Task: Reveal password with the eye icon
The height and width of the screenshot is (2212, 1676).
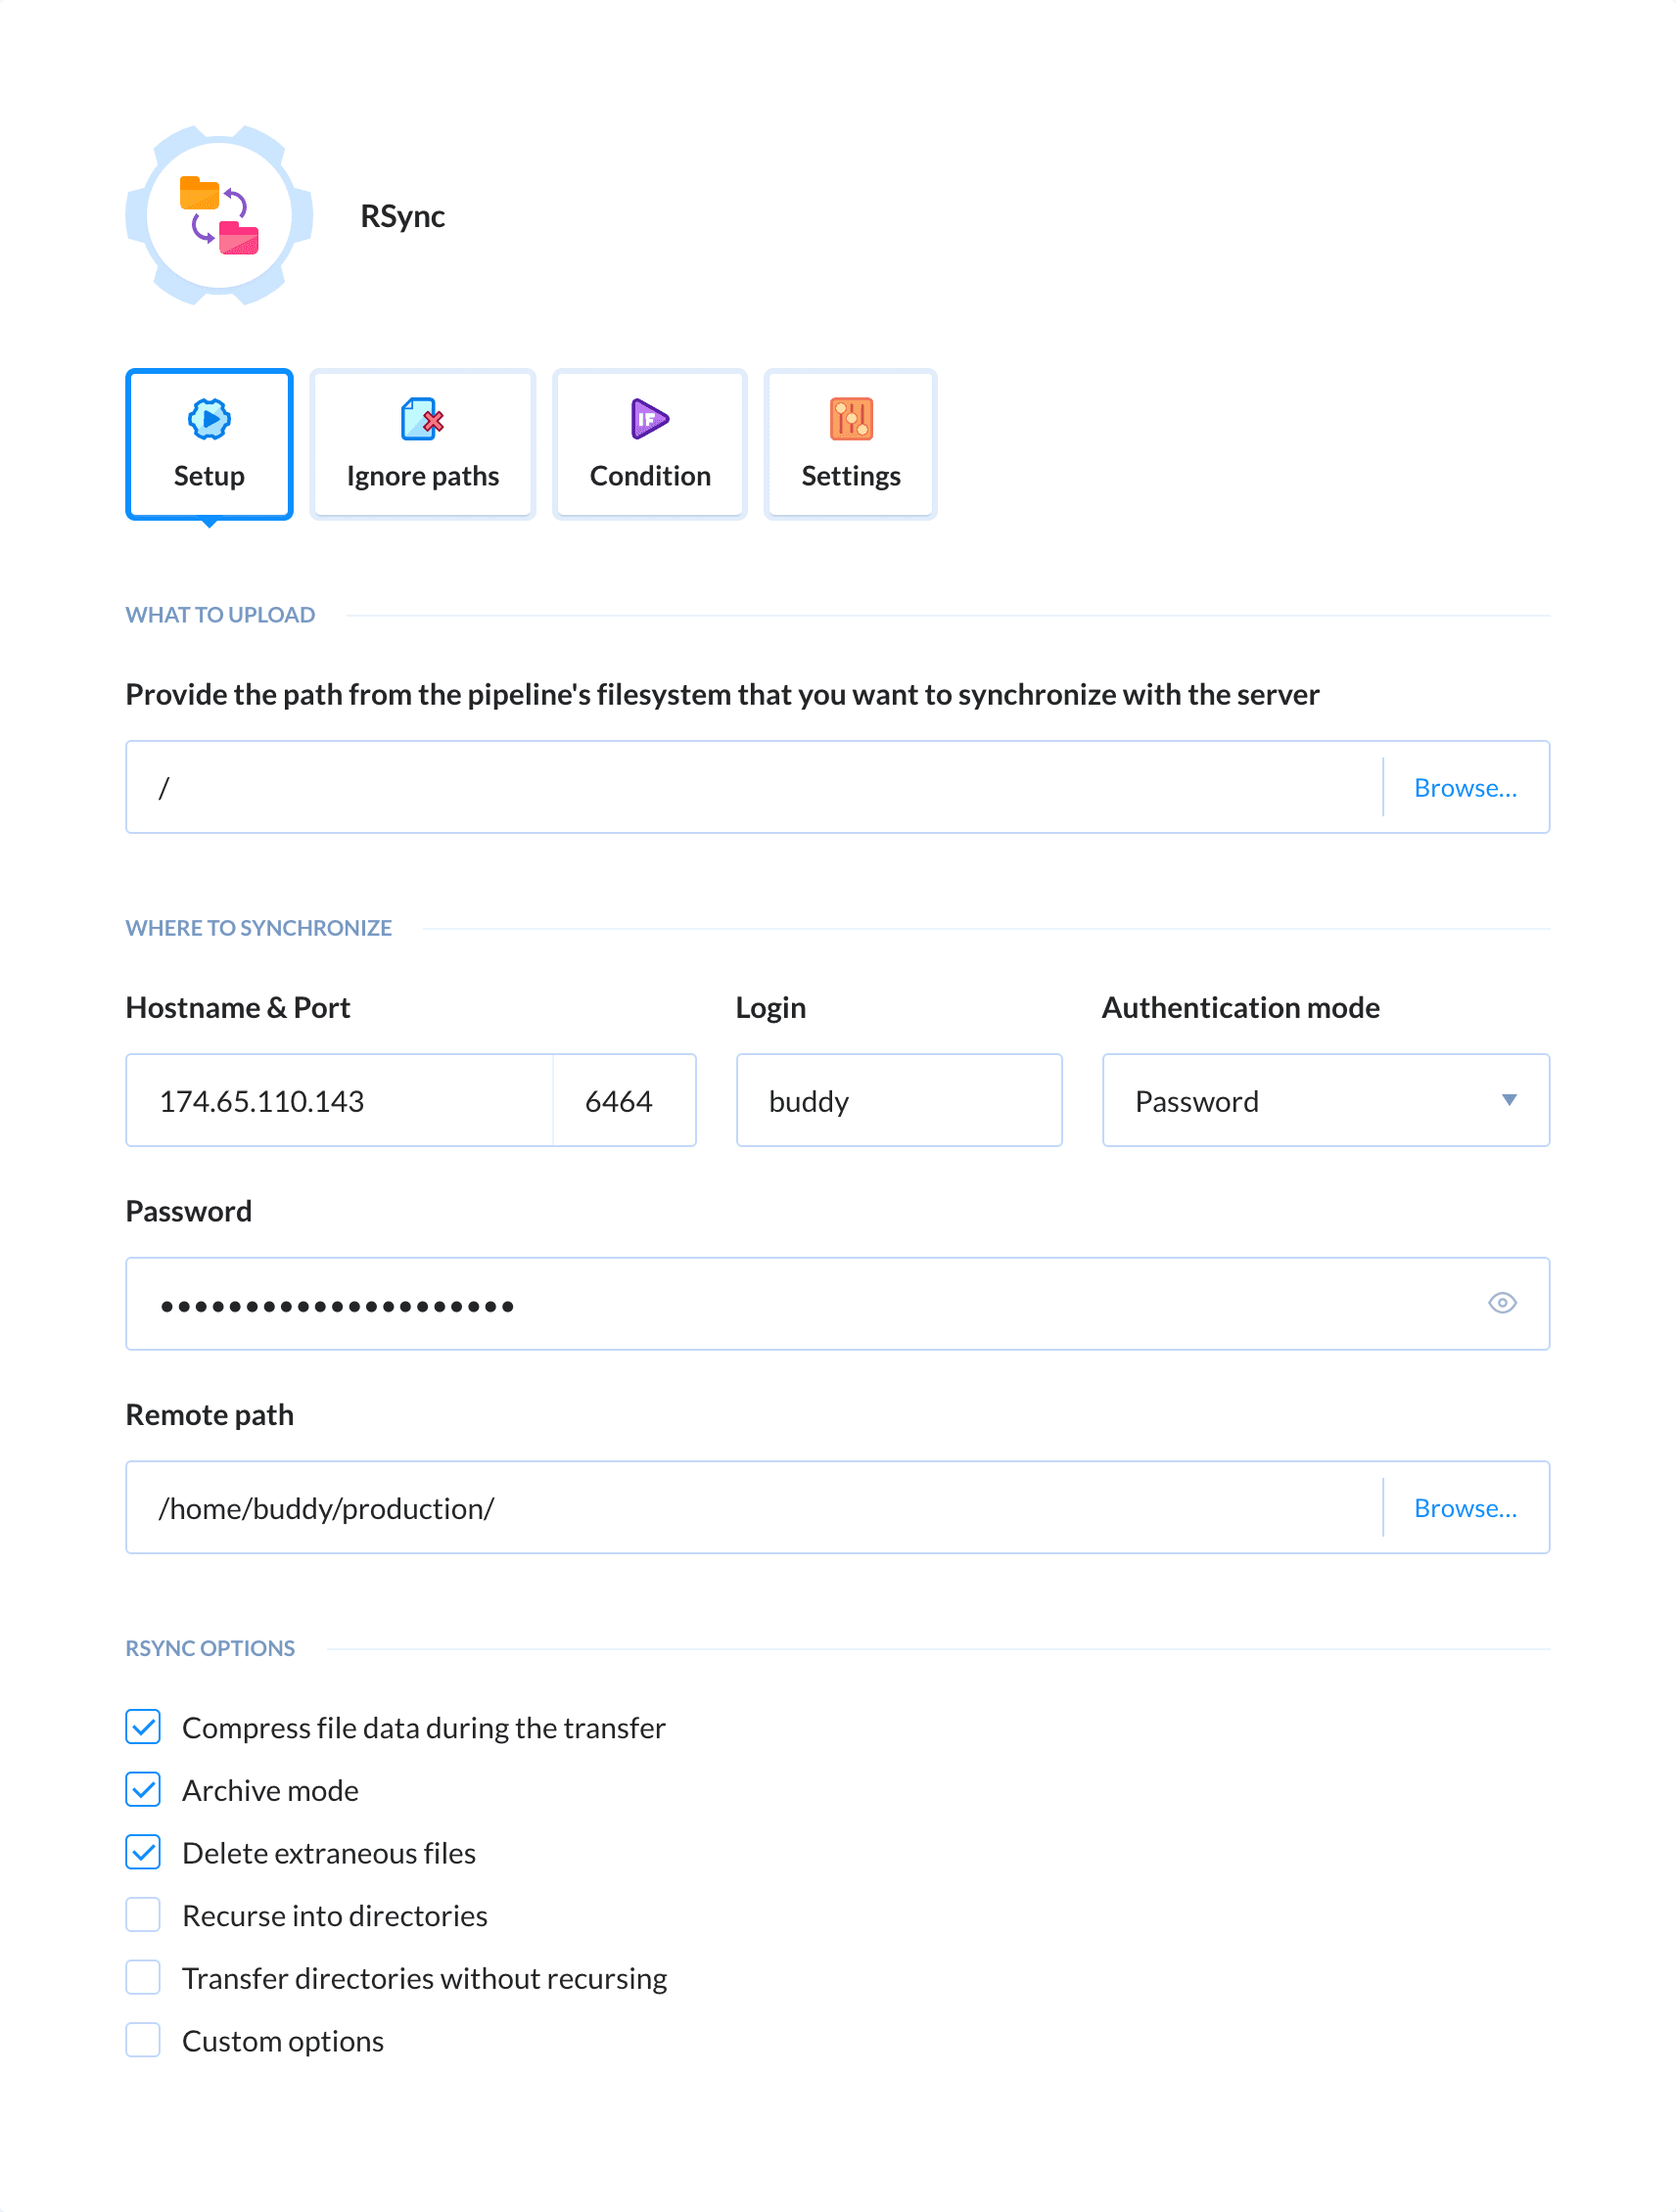Action: (1501, 1303)
